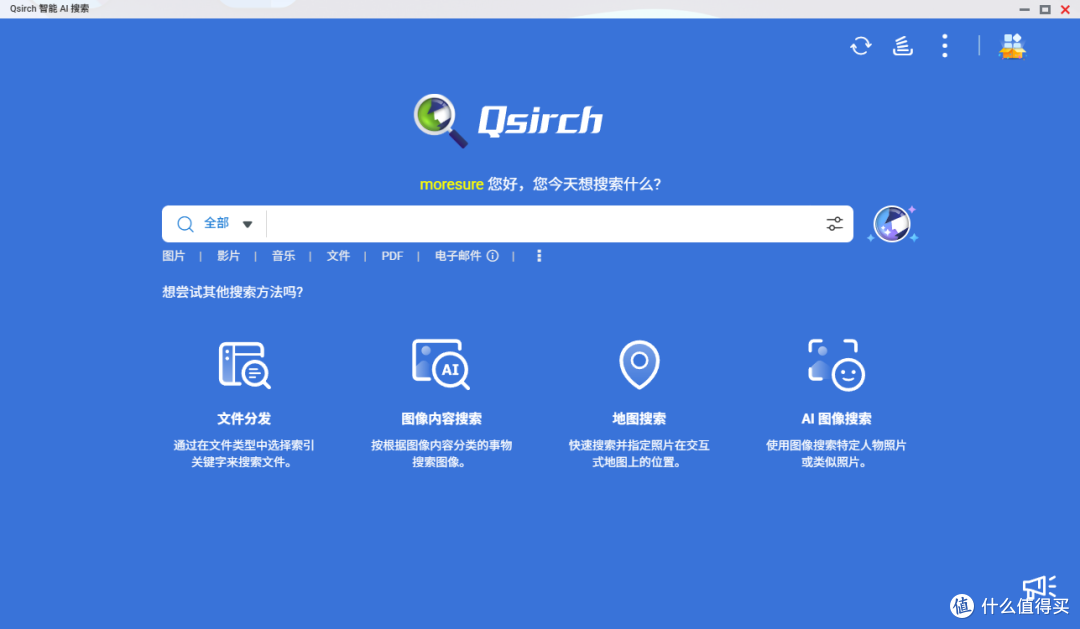This screenshot has height=629, width=1080.
Task: Click description 使用图像搜索特定人物照片
Action: coord(836,445)
